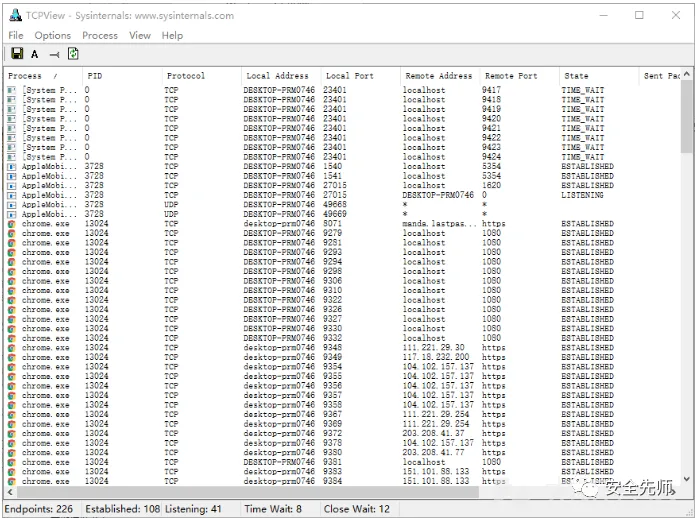695x518 pixels.
Task: Select remote address 203.208.41.77 cell
Action: [x=433, y=452]
